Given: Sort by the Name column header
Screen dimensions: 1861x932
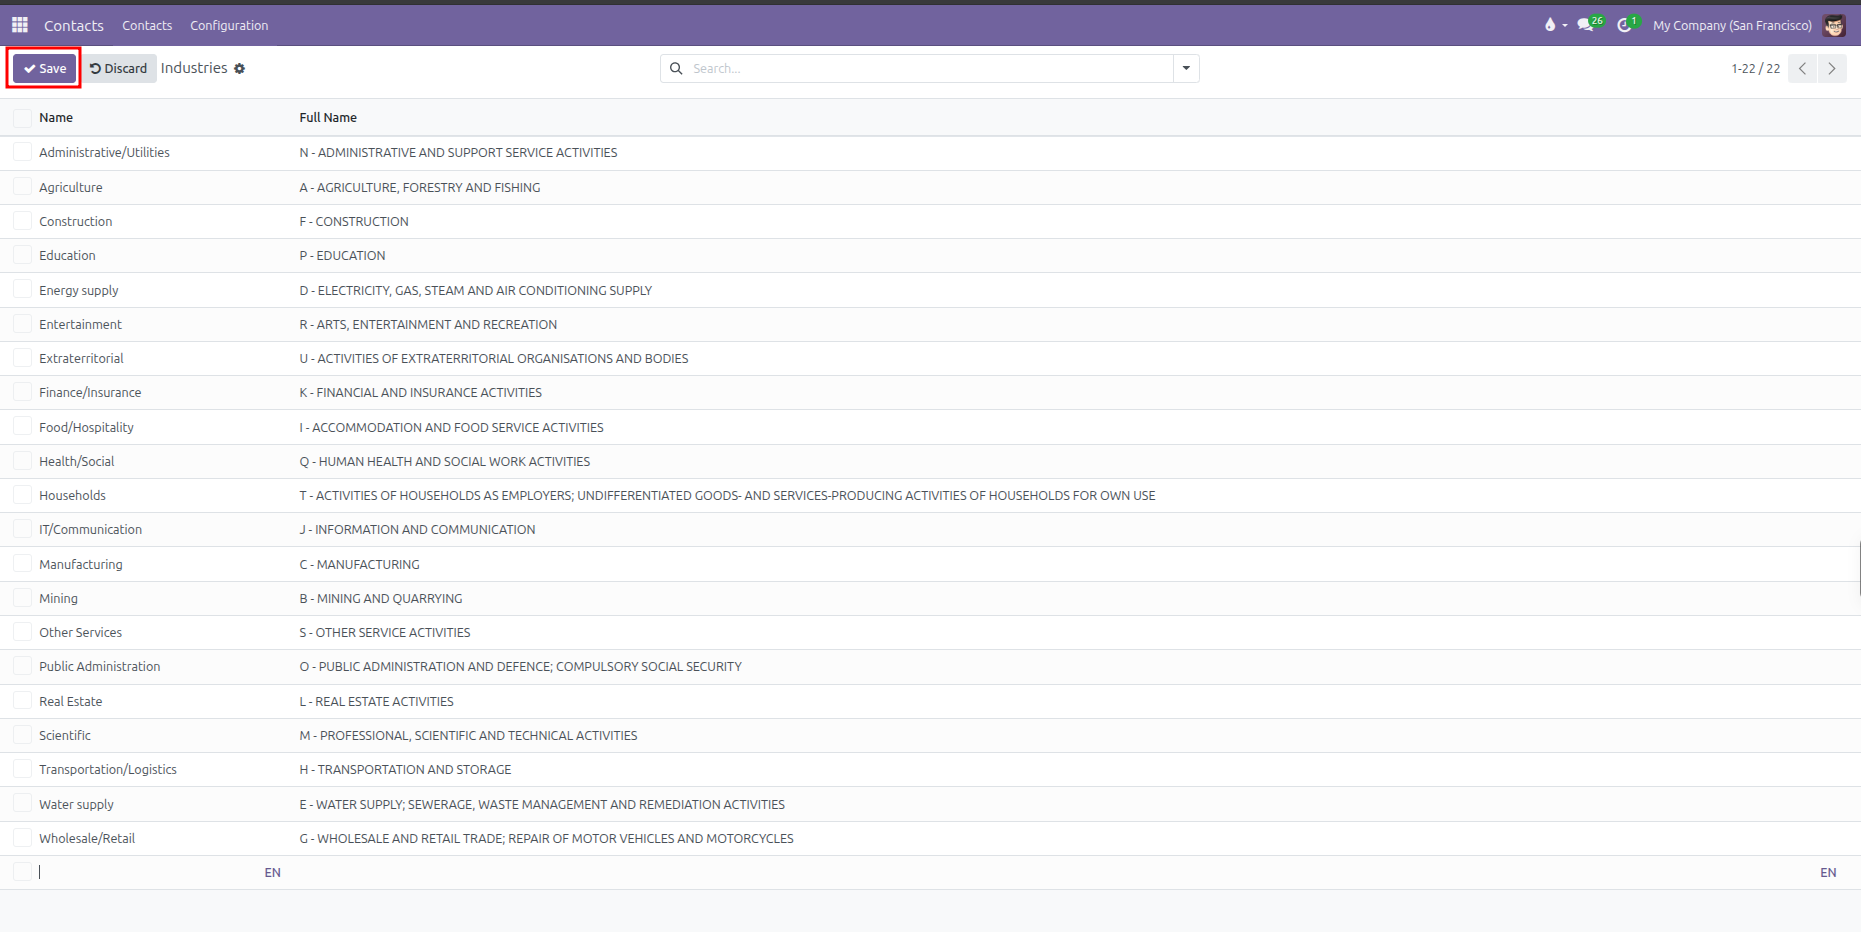Looking at the screenshot, I should (56, 118).
